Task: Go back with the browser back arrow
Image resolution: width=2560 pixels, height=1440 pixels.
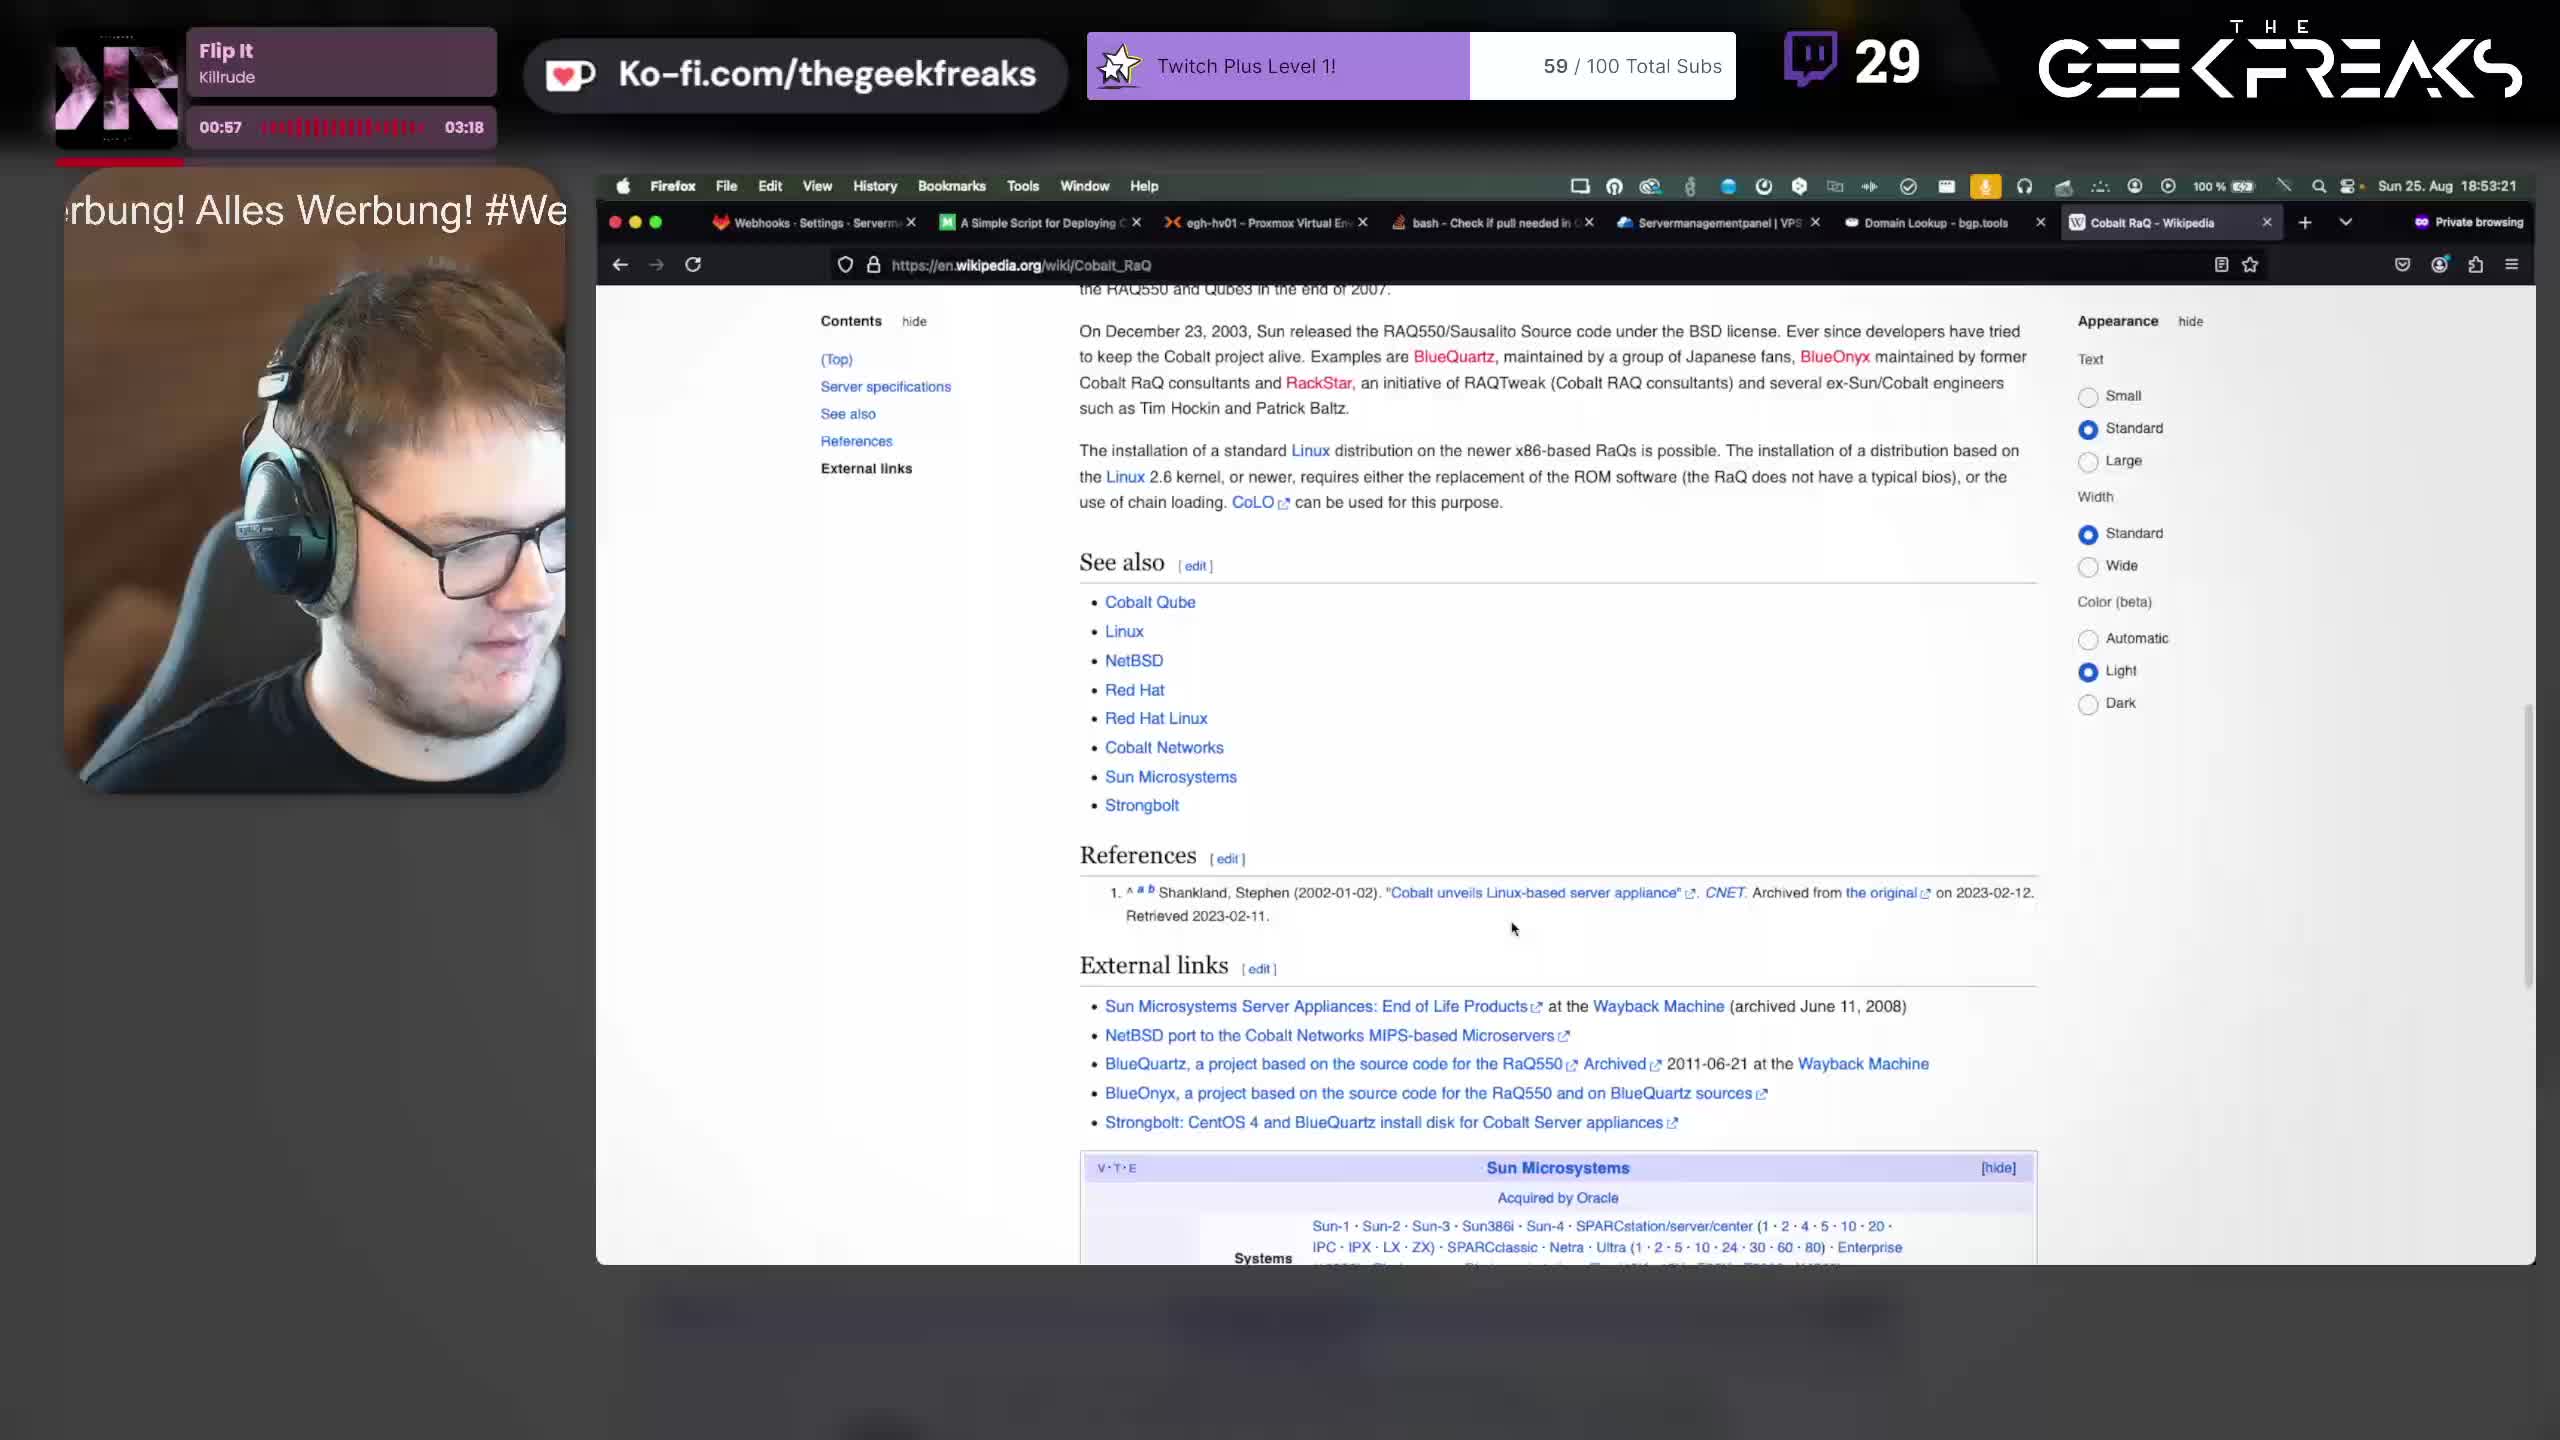Action: tap(620, 265)
